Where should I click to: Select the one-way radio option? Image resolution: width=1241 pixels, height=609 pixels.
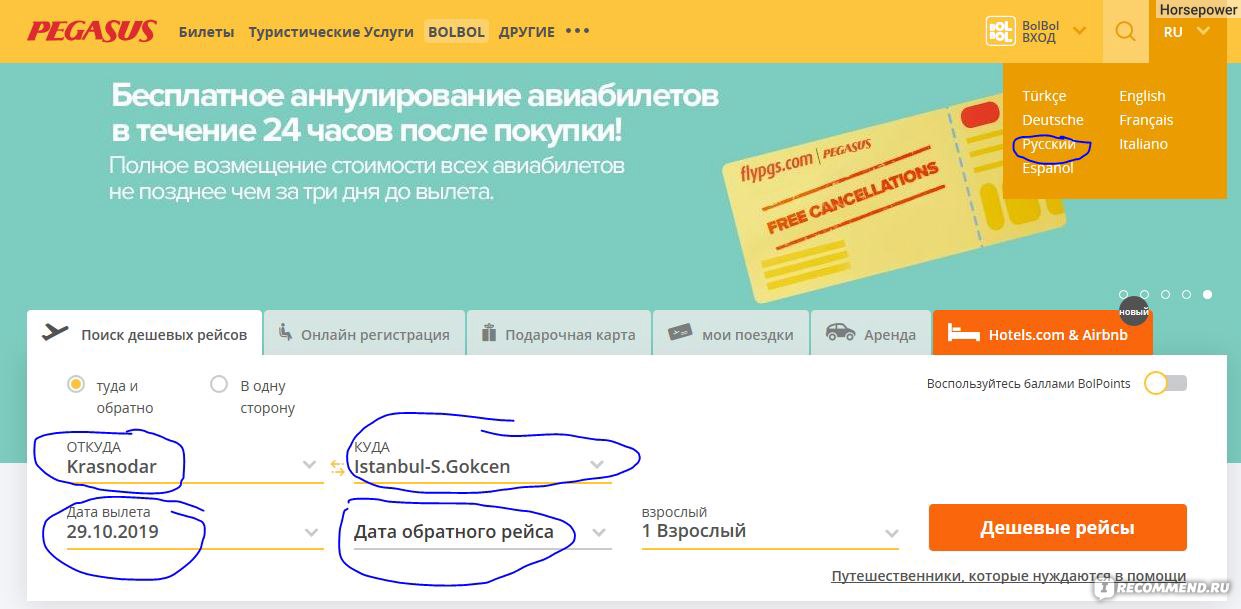219,384
